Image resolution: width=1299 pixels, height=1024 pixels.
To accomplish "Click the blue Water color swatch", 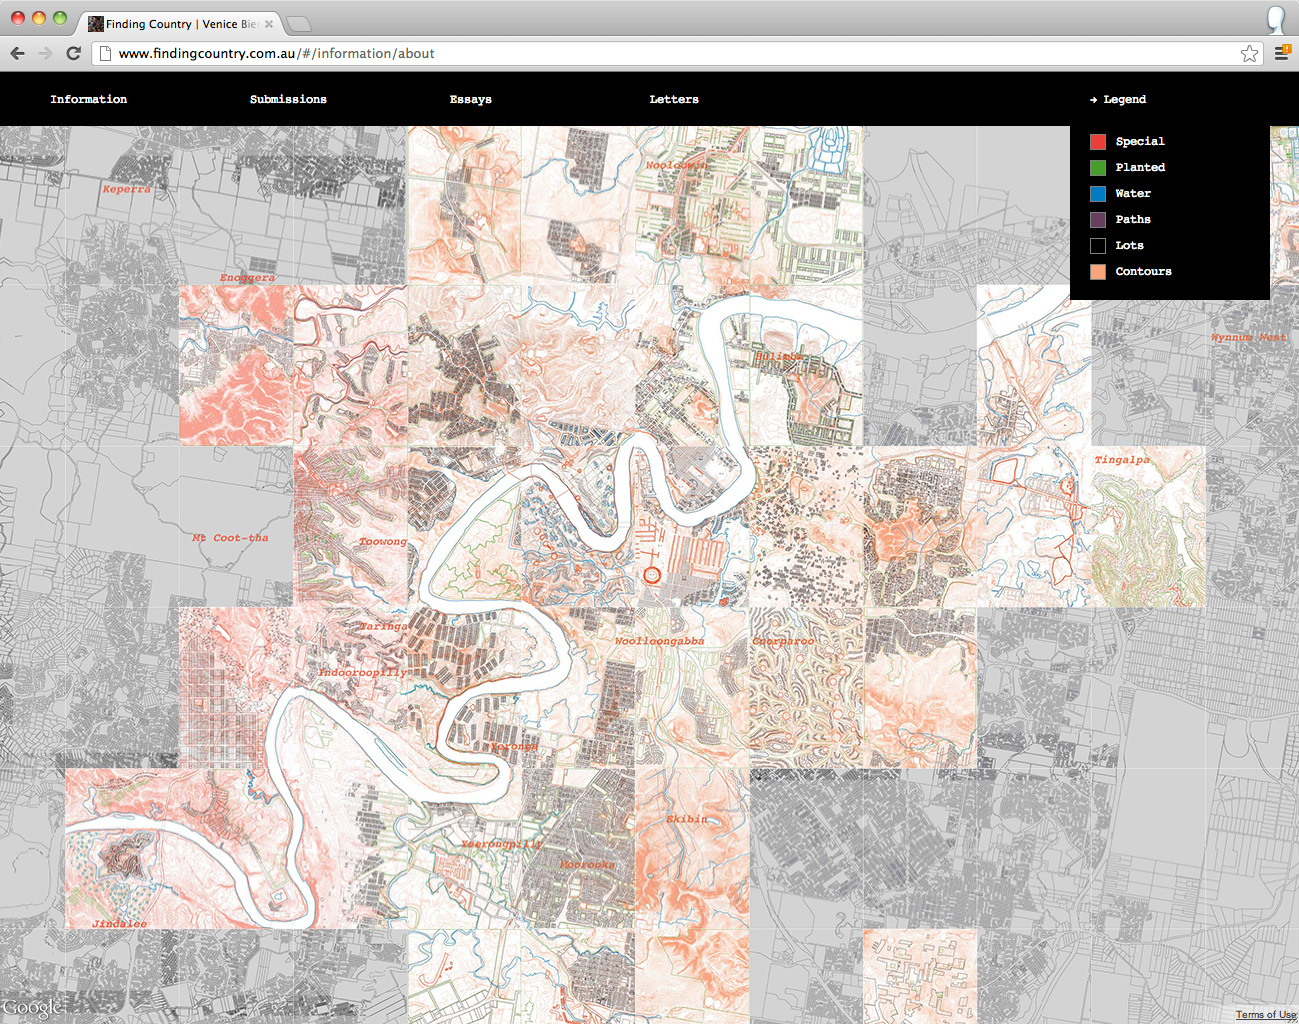I will [1098, 194].
